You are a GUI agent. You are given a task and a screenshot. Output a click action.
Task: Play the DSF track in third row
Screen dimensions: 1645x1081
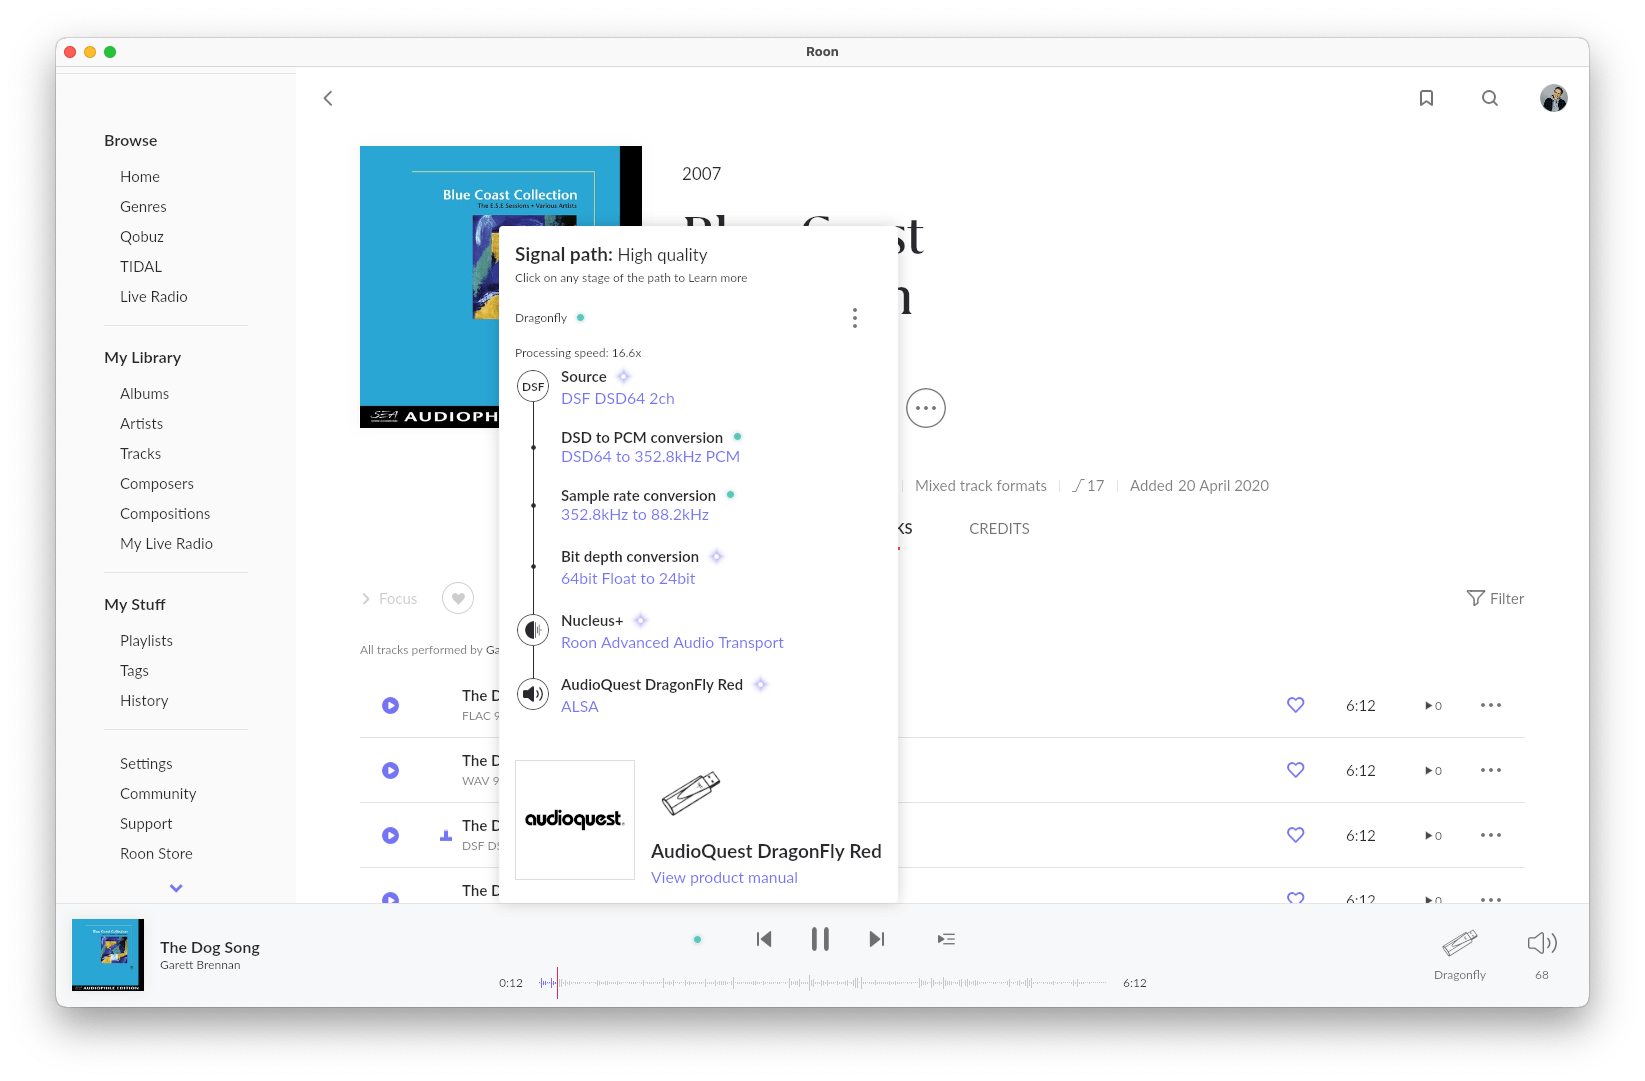pos(391,836)
